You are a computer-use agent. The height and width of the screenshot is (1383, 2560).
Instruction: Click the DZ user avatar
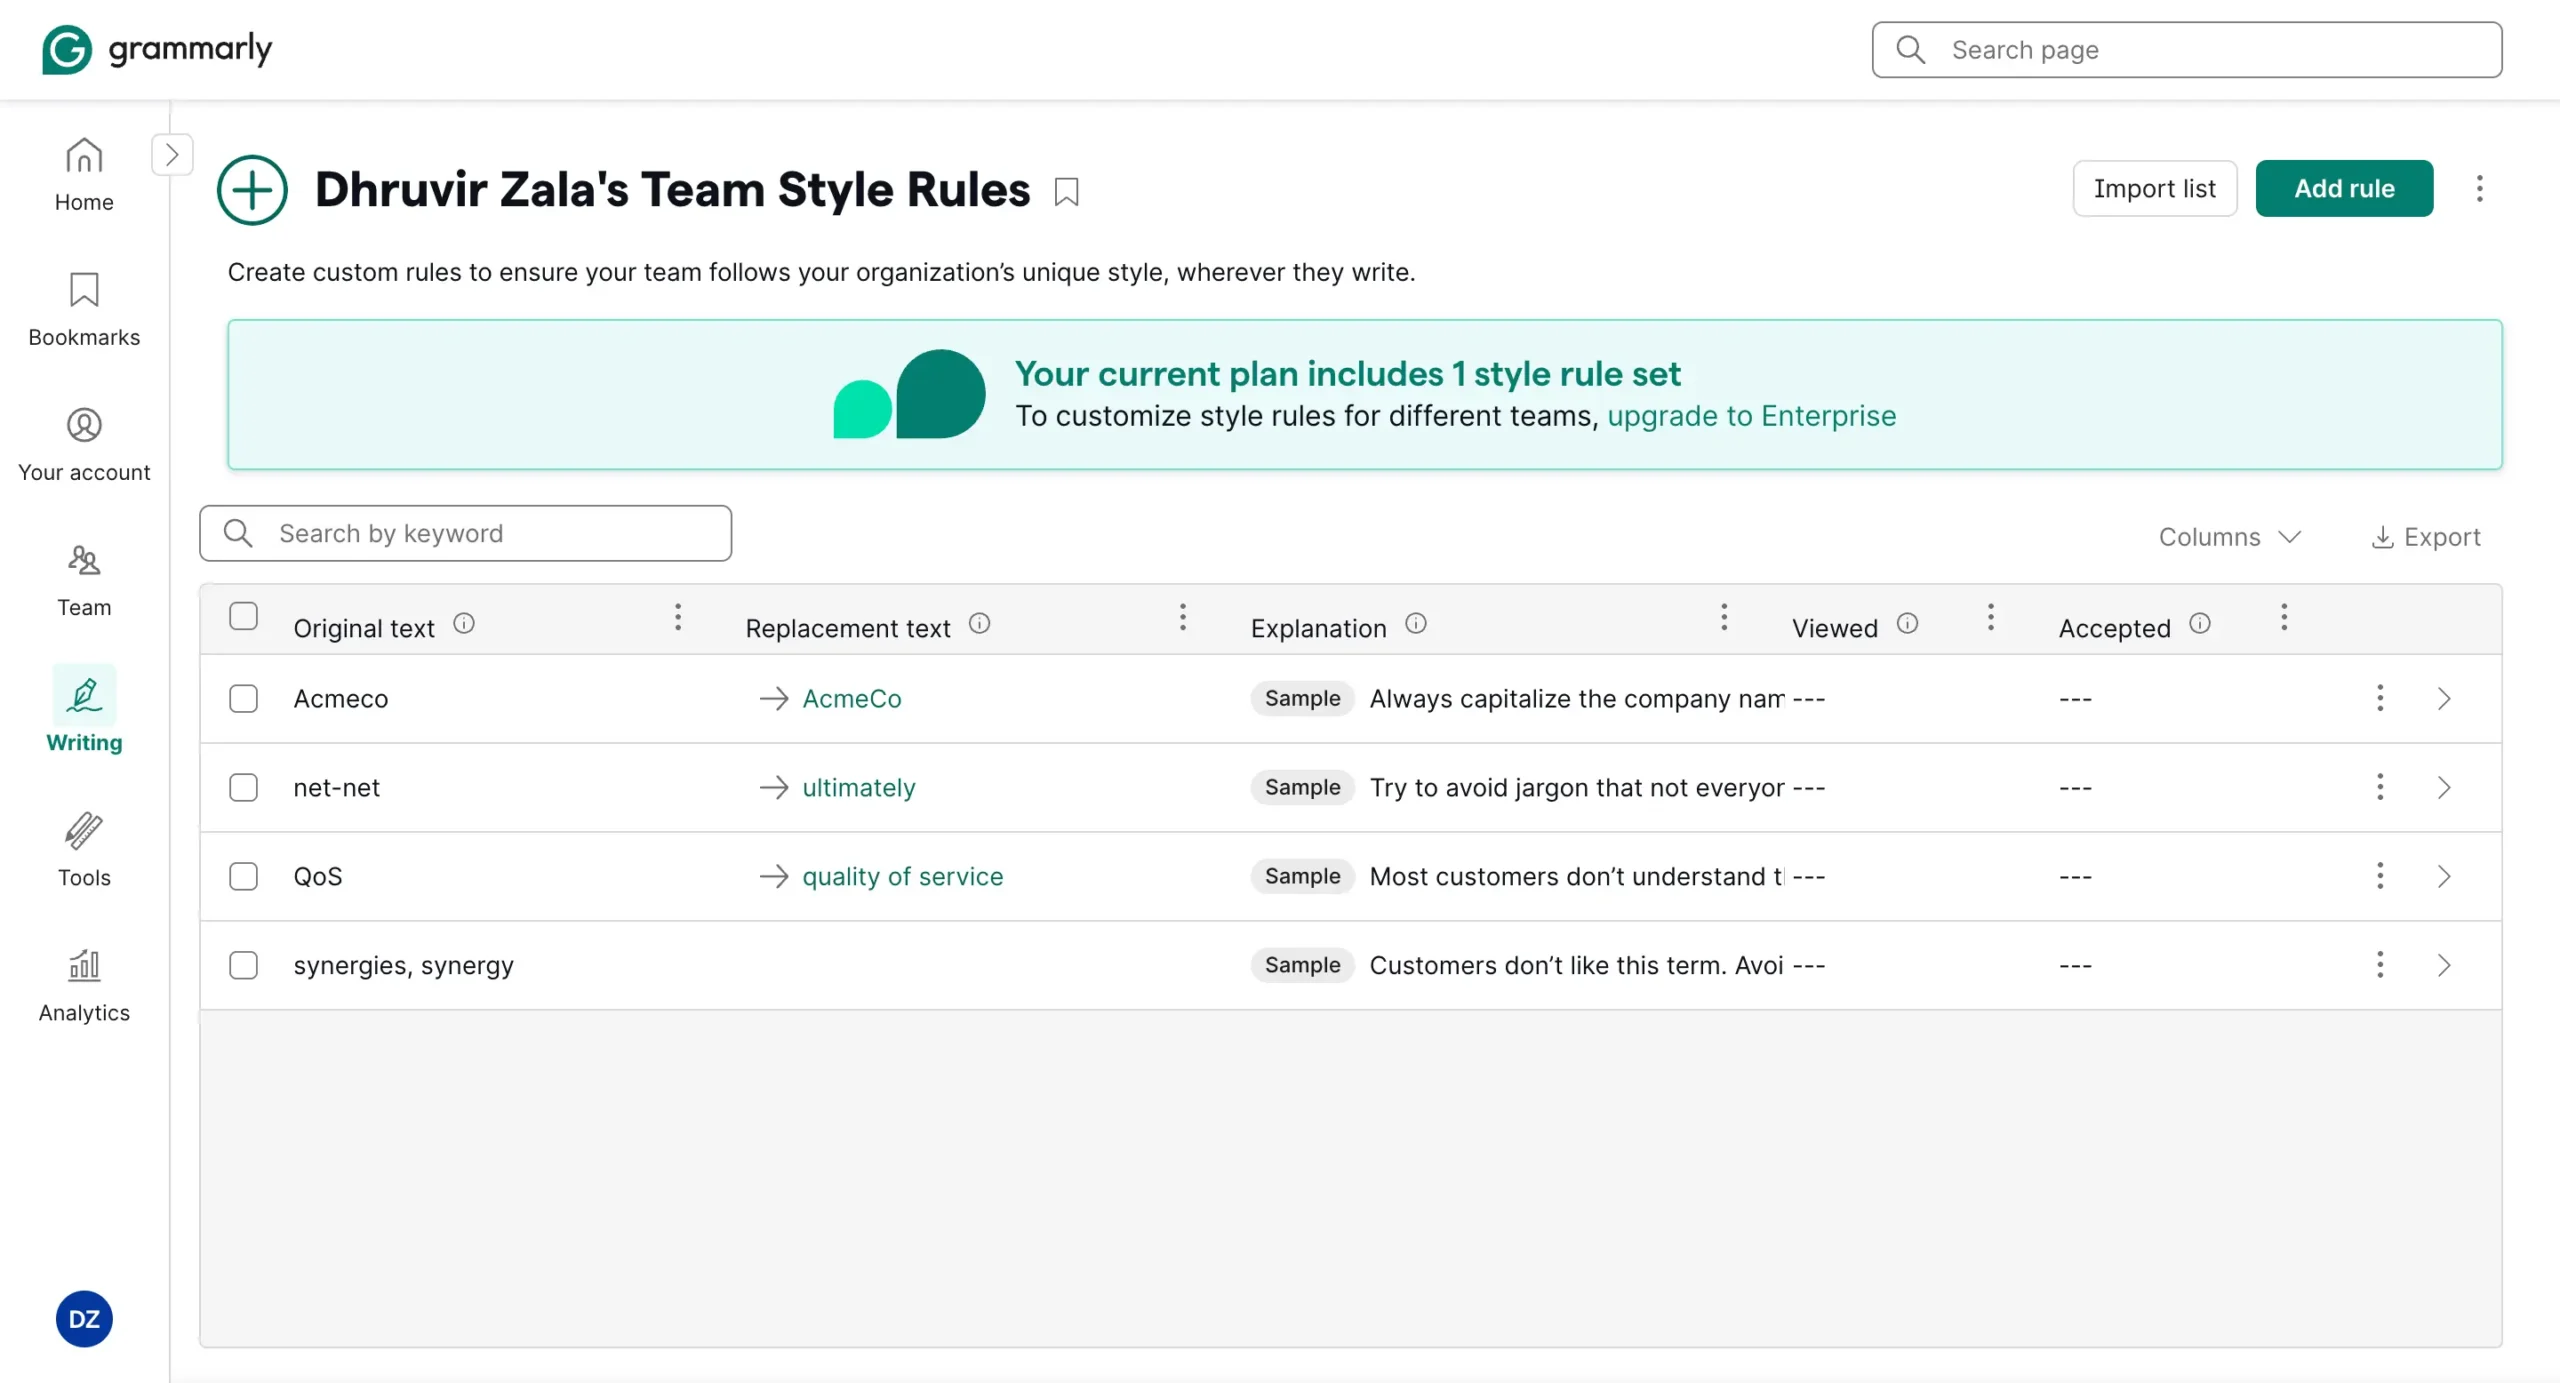84,1319
